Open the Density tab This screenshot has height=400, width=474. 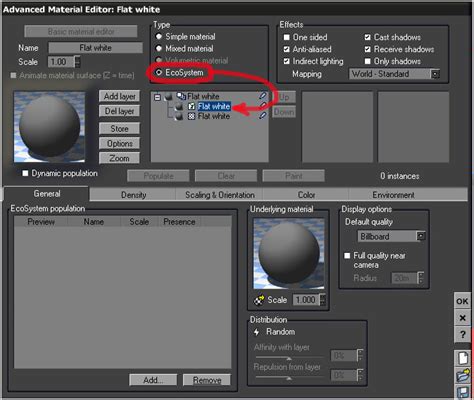[133, 195]
